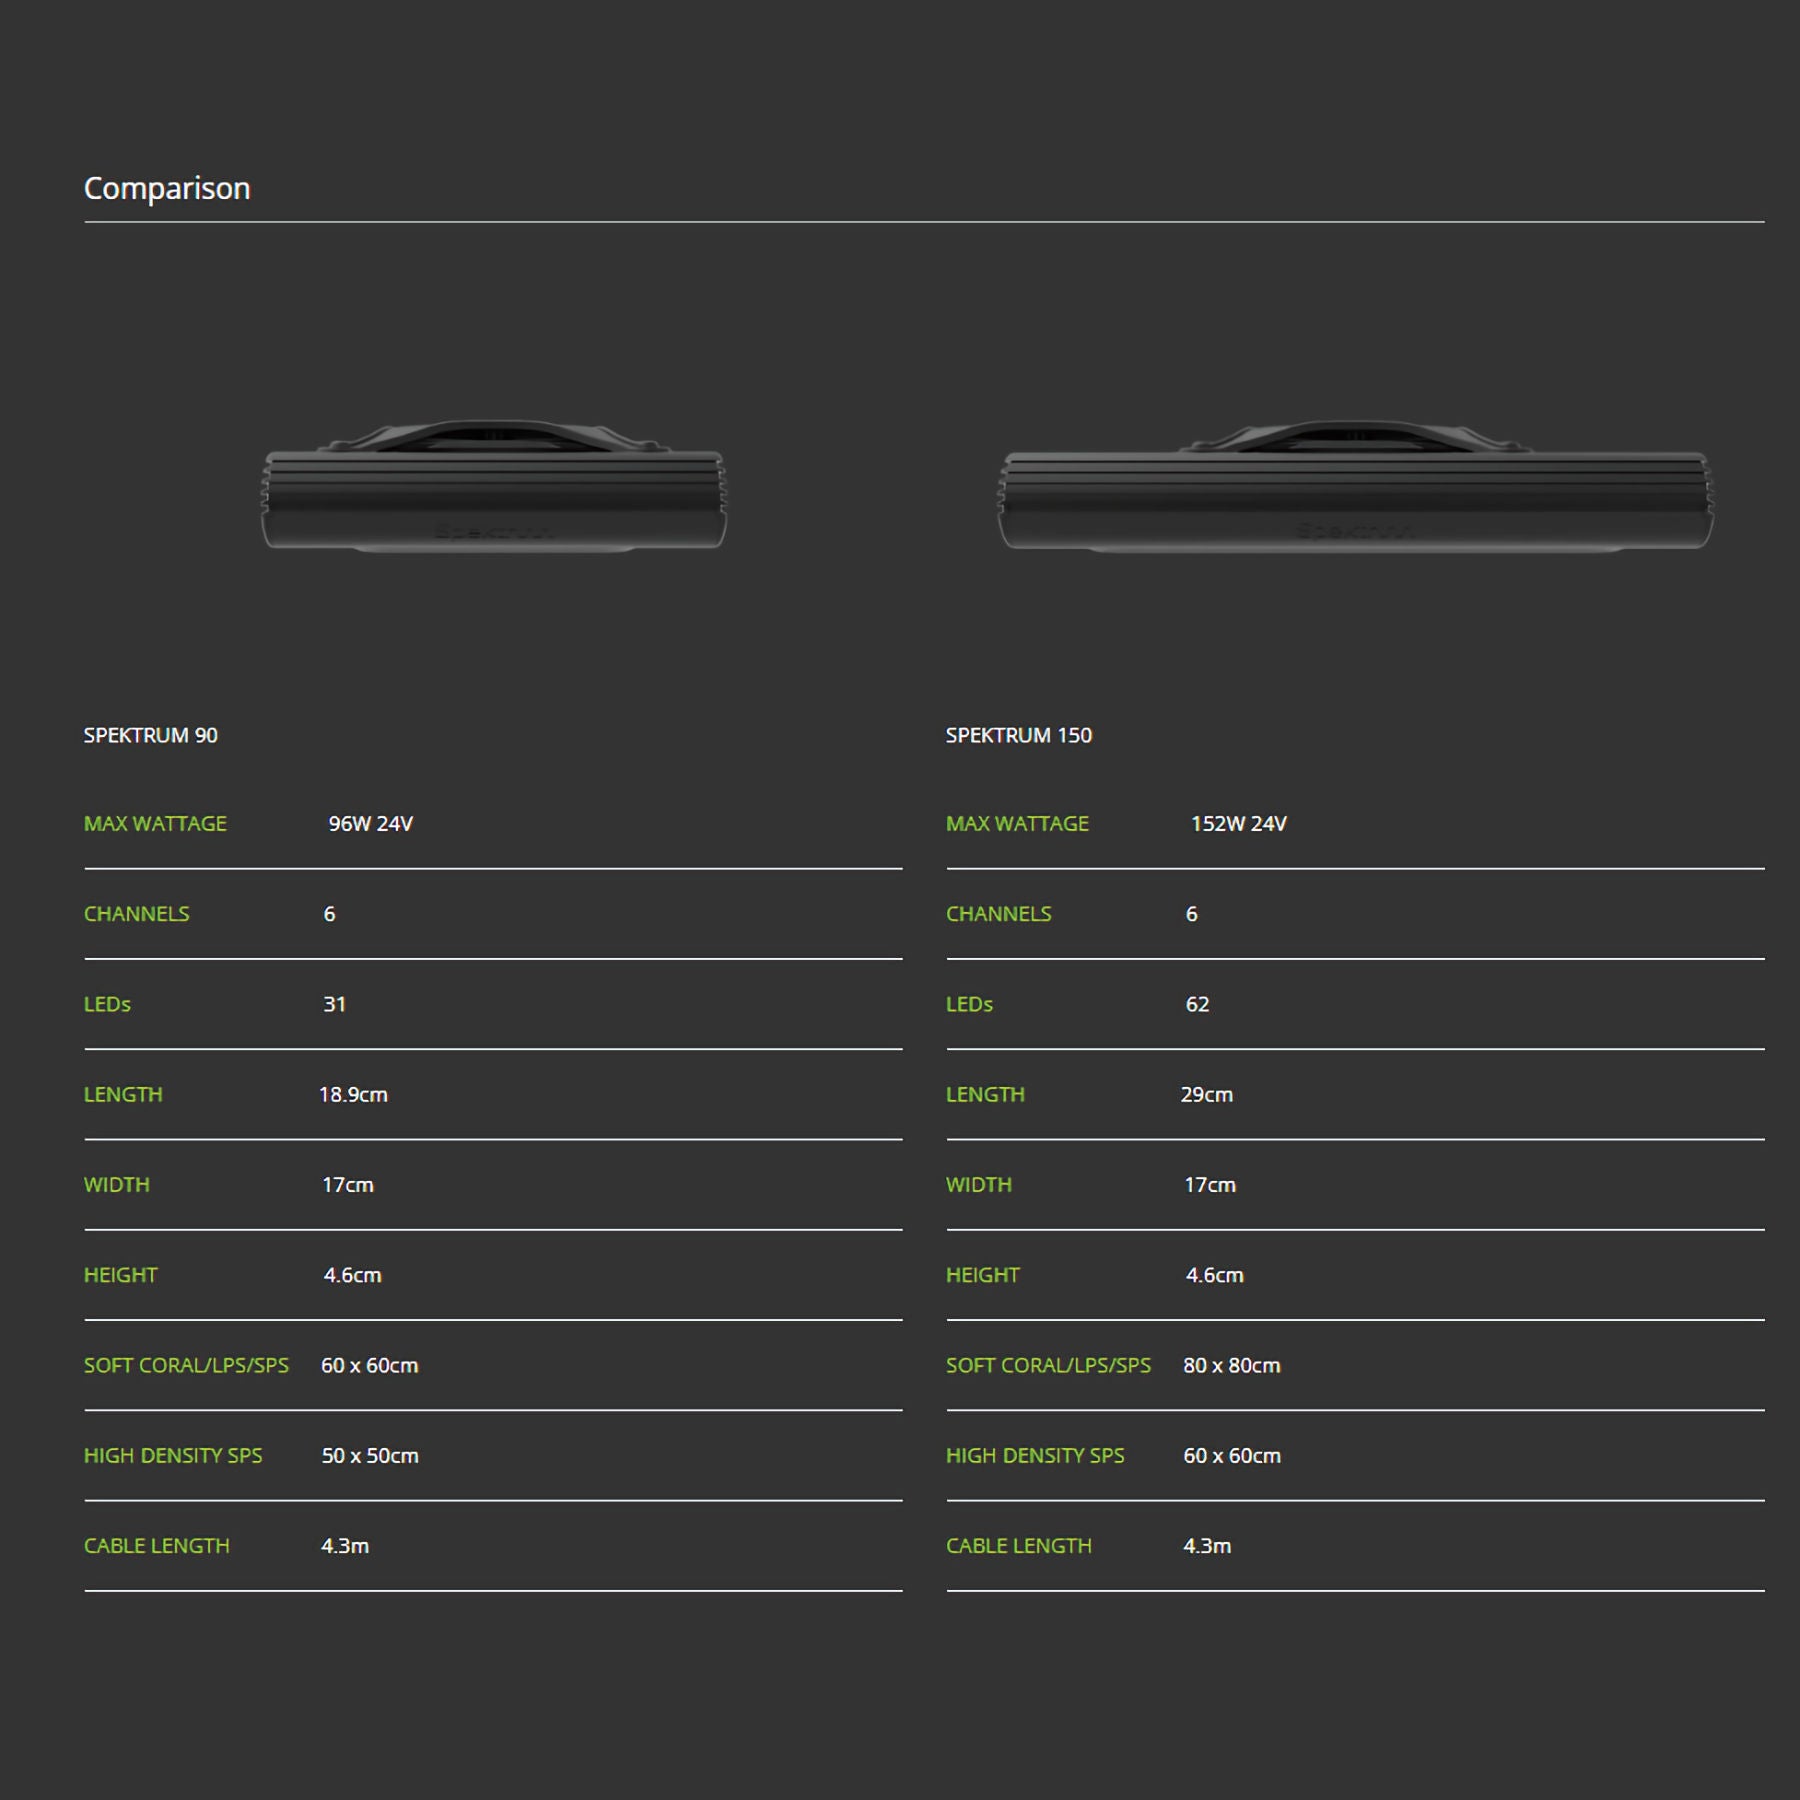The image size is (1800, 1800).
Task: Select the 31 LEDs value
Action: 334,1004
